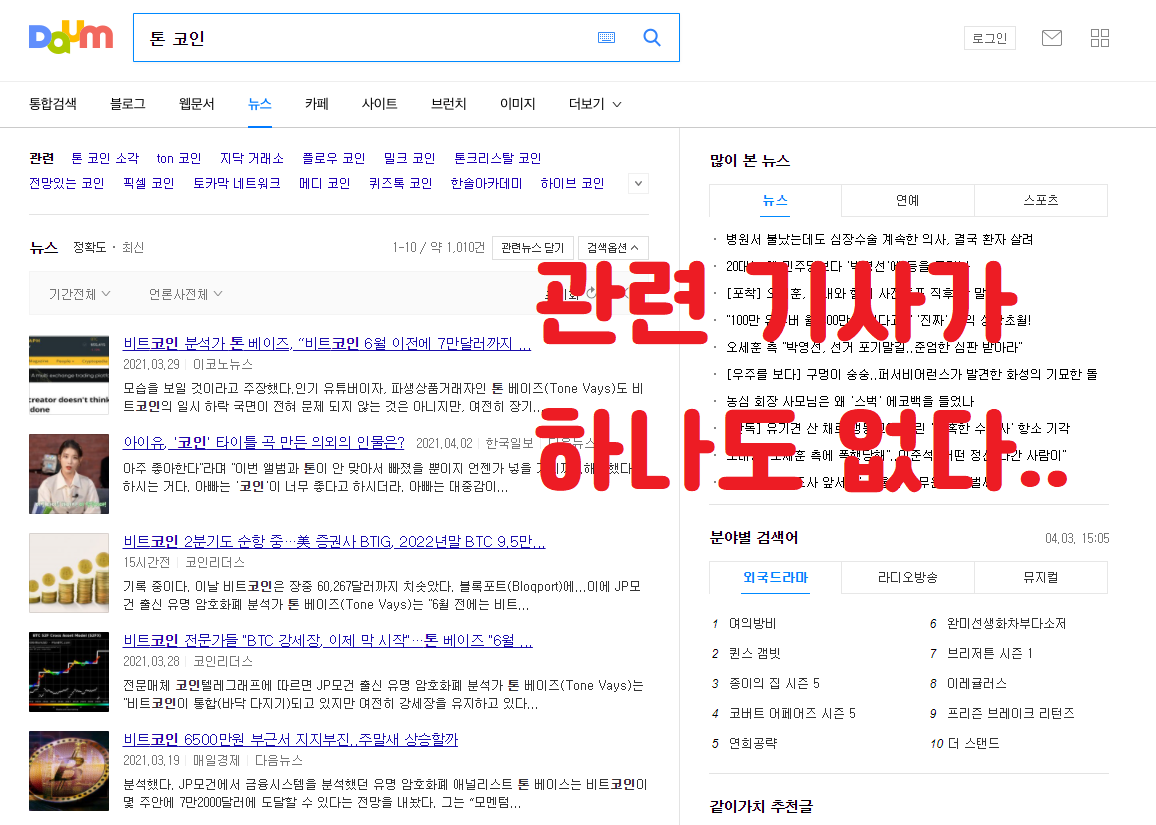1156x825 pixels.
Task: Select 뉴스 tab in 많이 본 뉴스
Action: point(775,201)
